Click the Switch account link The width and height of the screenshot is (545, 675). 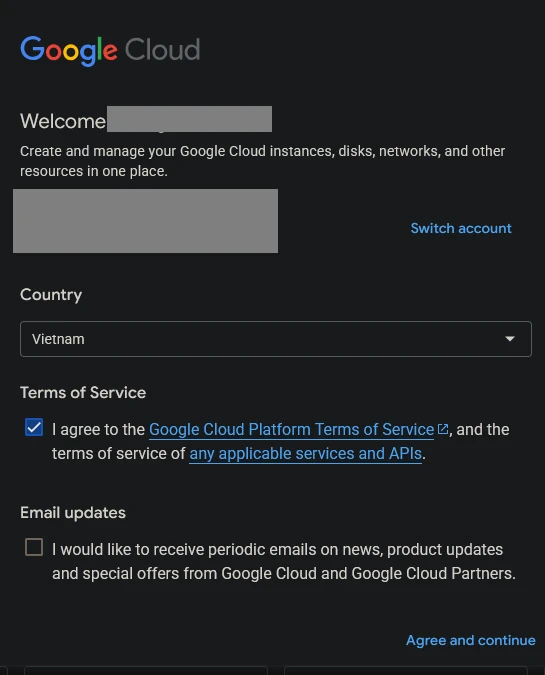(x=461, y=228)
